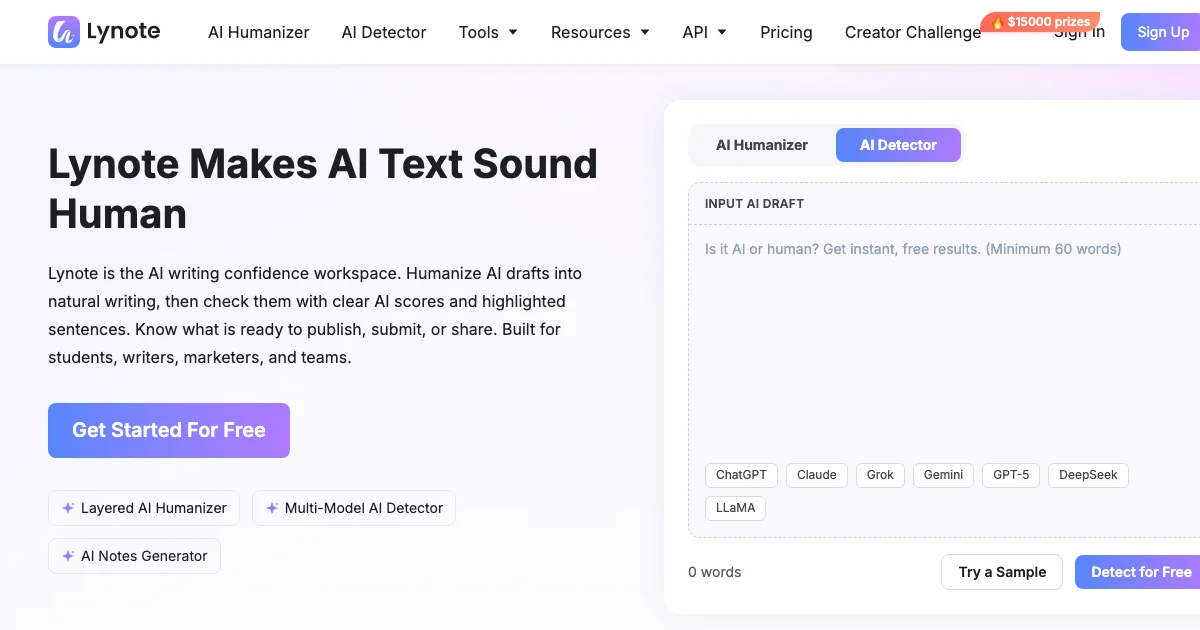Screen dimensions: 1200x630
Task: Click the sparkle icon on Layered AI Humanizer
Action: [68, 508]
